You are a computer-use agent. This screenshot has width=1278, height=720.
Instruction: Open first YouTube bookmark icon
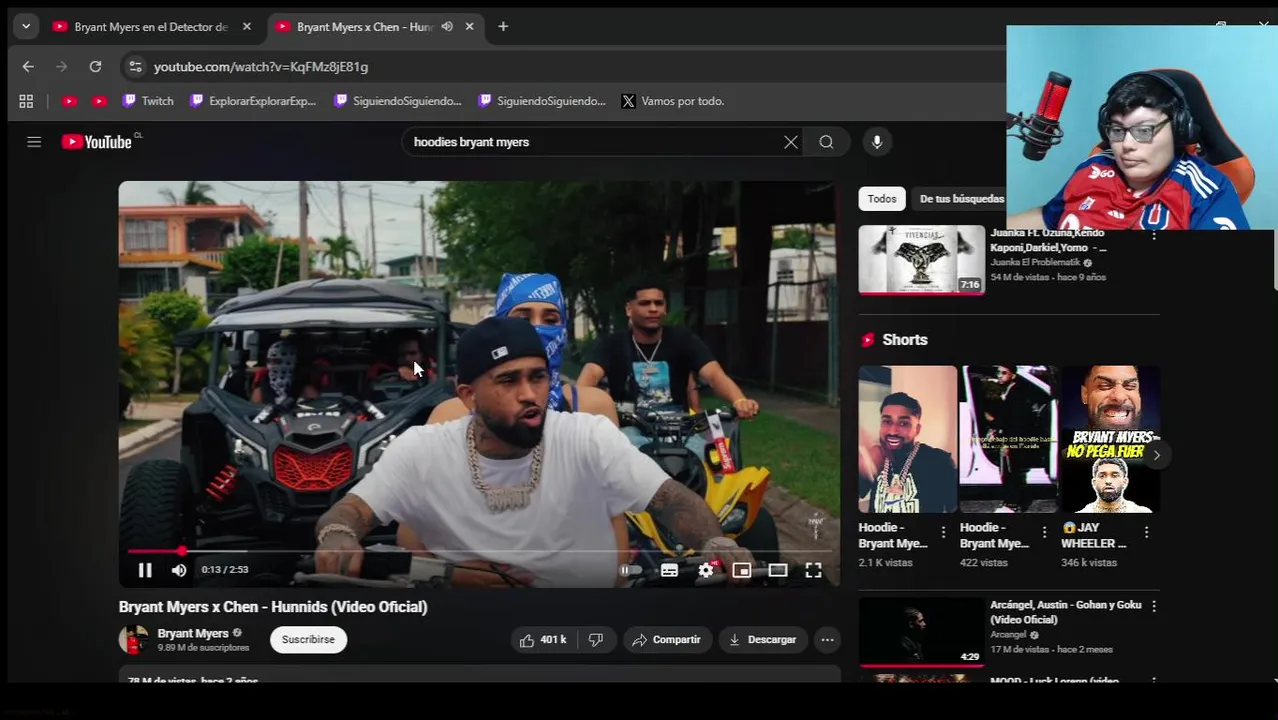[69, 101]
